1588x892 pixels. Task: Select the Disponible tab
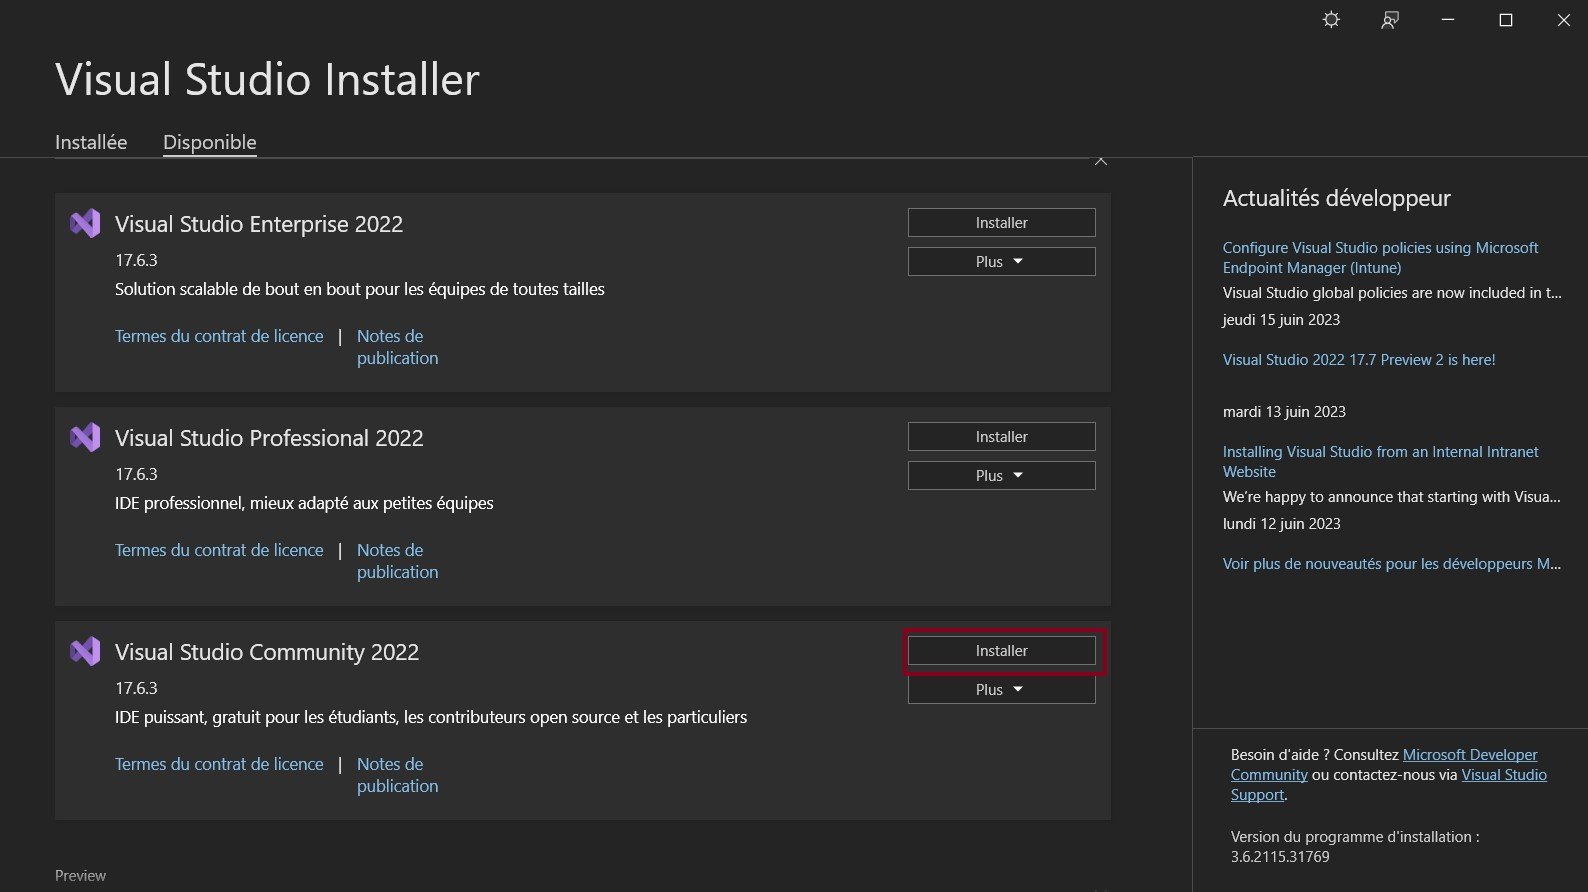coord(210,142)
